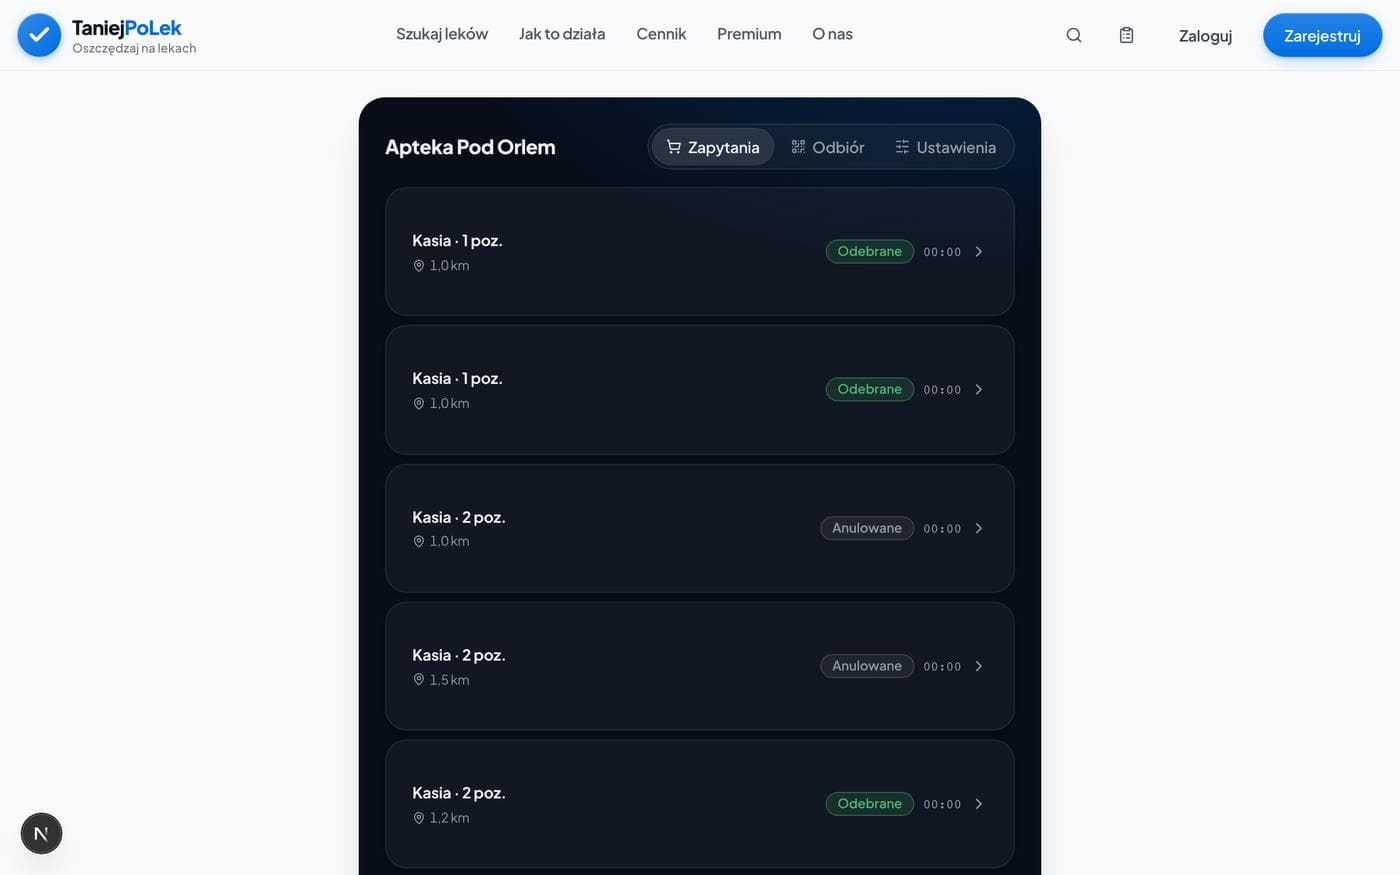
Task: Switch to the Ustawienia tab
Action: (945, 147)
